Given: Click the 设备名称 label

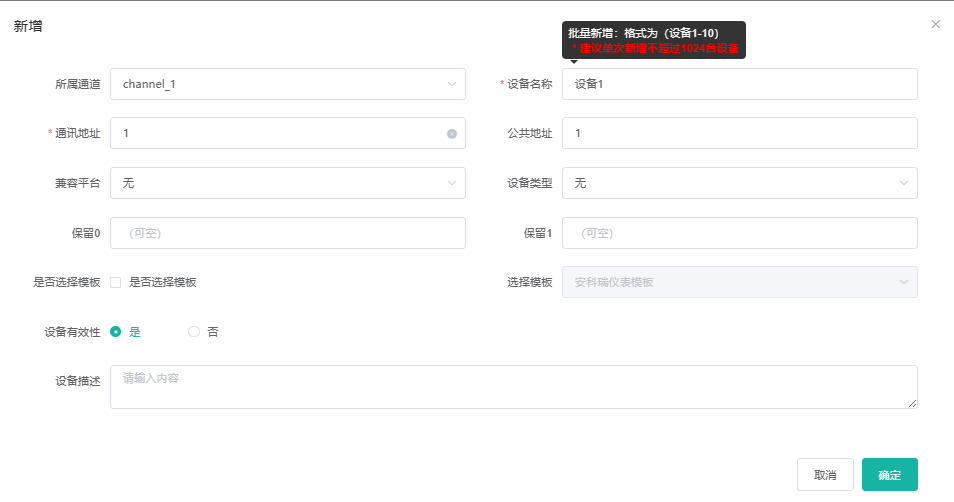Looking at the screenshot, I should 529,84.
